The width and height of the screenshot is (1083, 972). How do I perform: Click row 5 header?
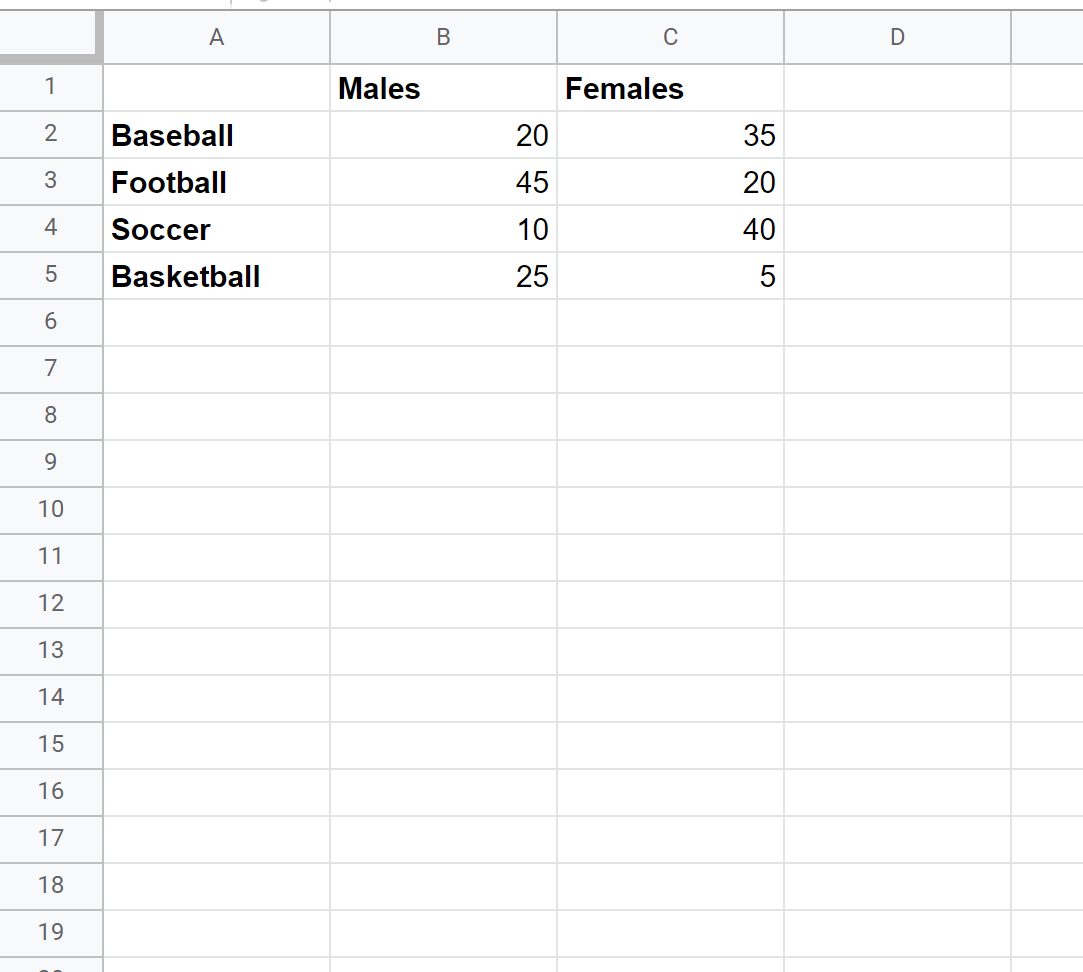click(x=51, y=275)
